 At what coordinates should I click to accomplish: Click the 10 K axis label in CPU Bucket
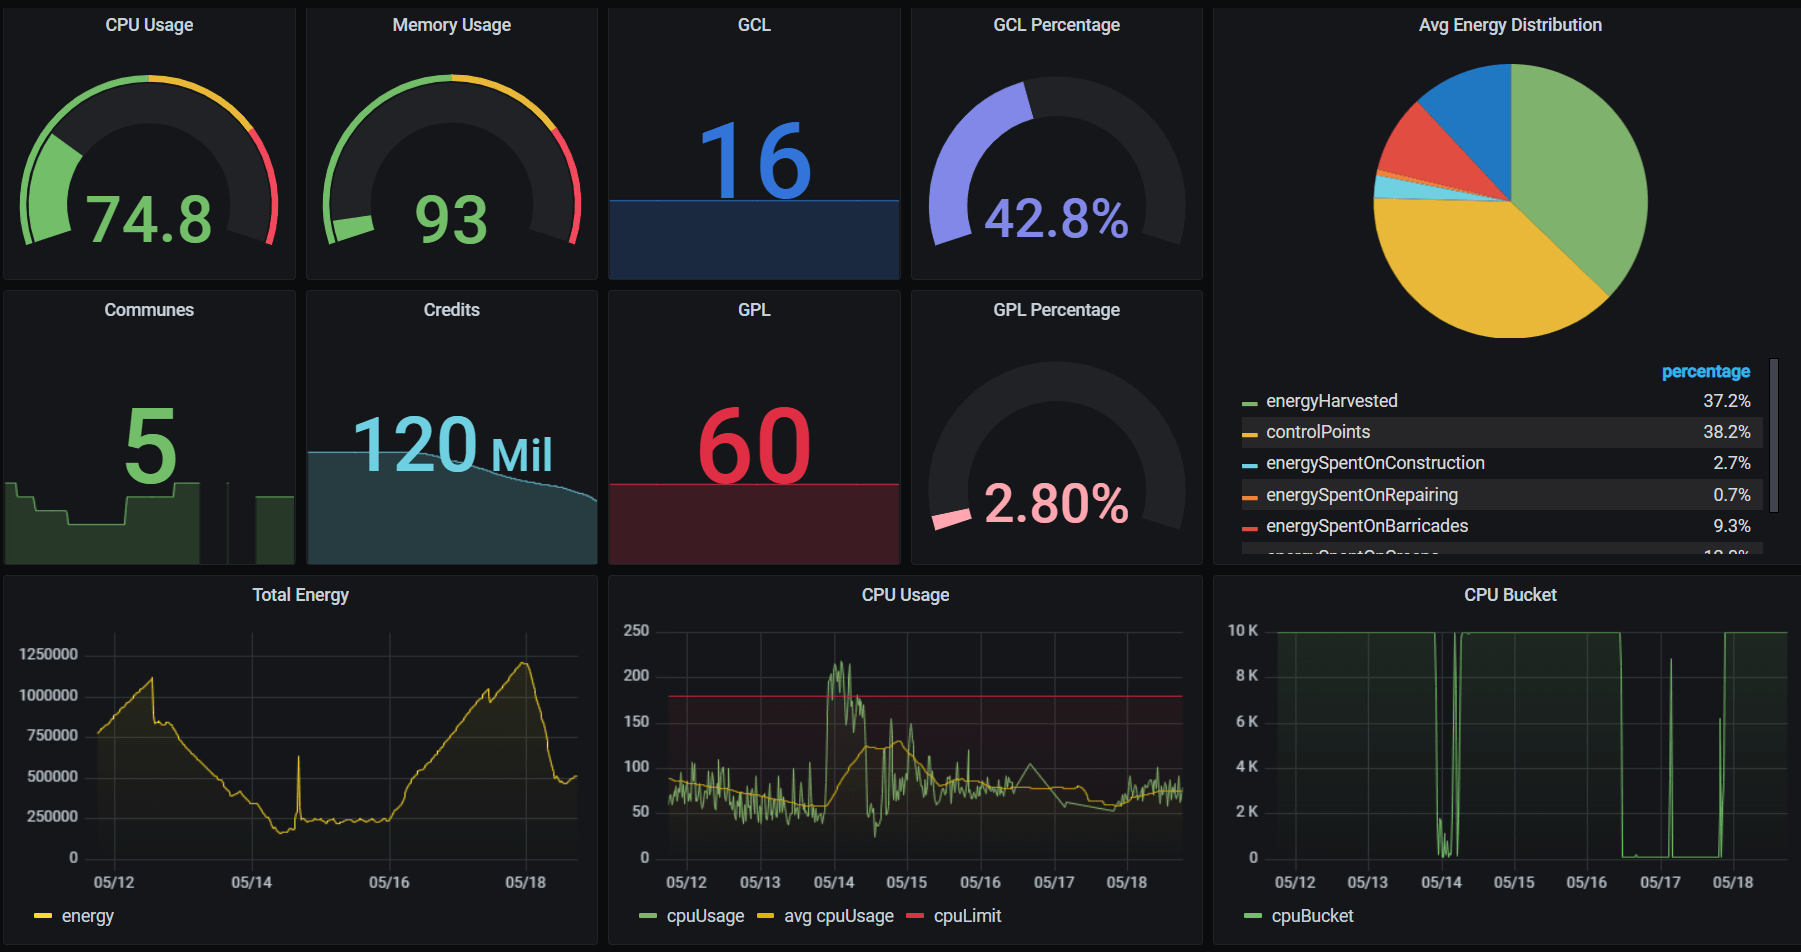pos(1243,630)
